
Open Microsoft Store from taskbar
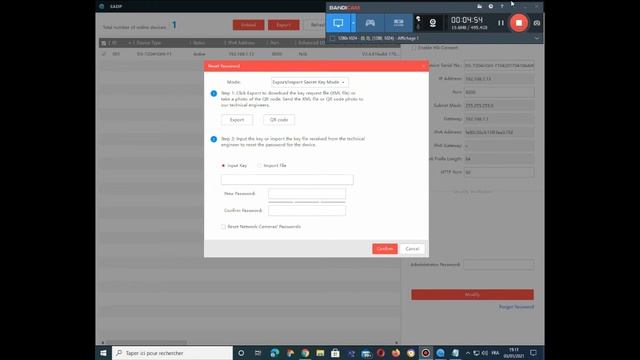click(335, 353)
